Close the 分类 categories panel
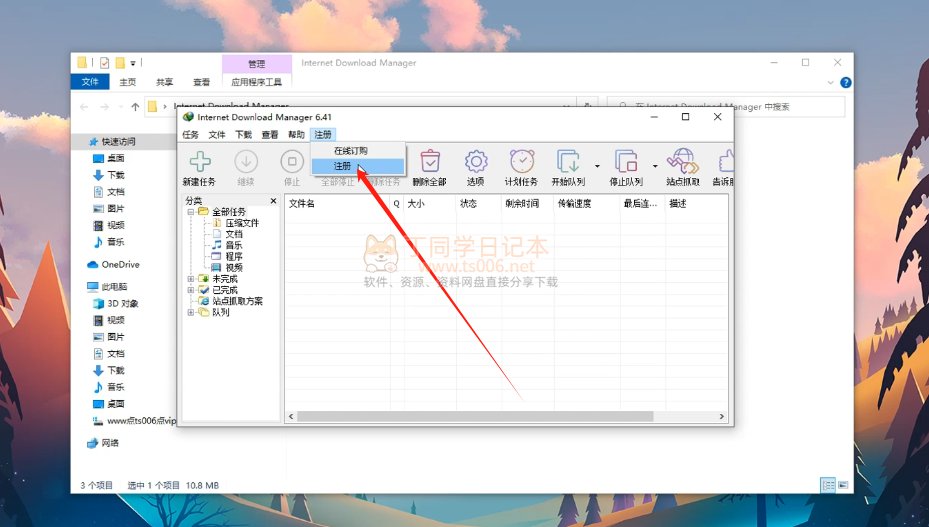This screenshot has width=929, height=527. pos(275,201)
